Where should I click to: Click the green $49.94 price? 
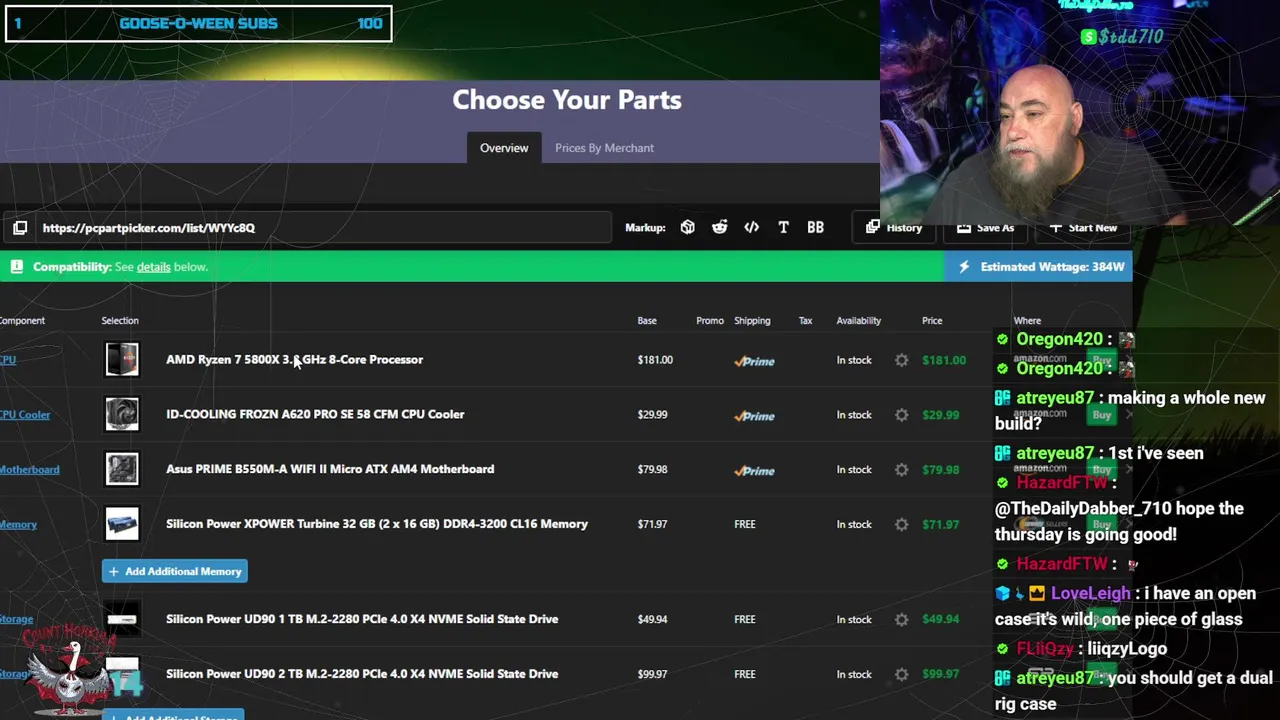click(940, 619)
